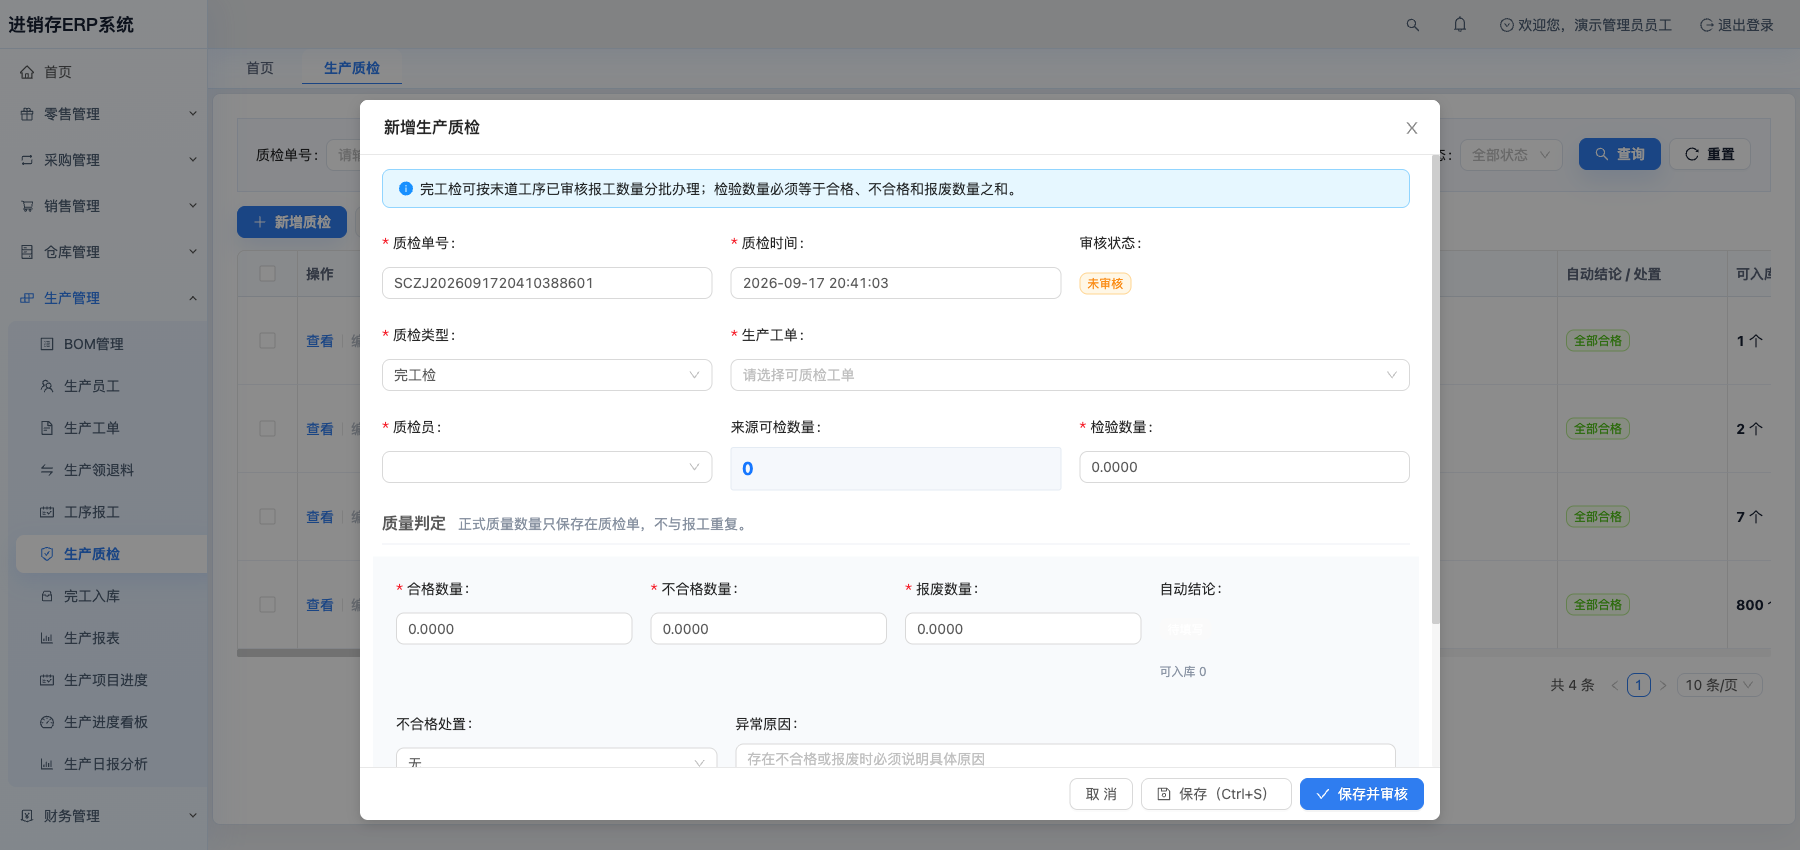Click the 保存并审核 button
This screenshot has width=1800, height=850.
click(x=1362, y=794)
